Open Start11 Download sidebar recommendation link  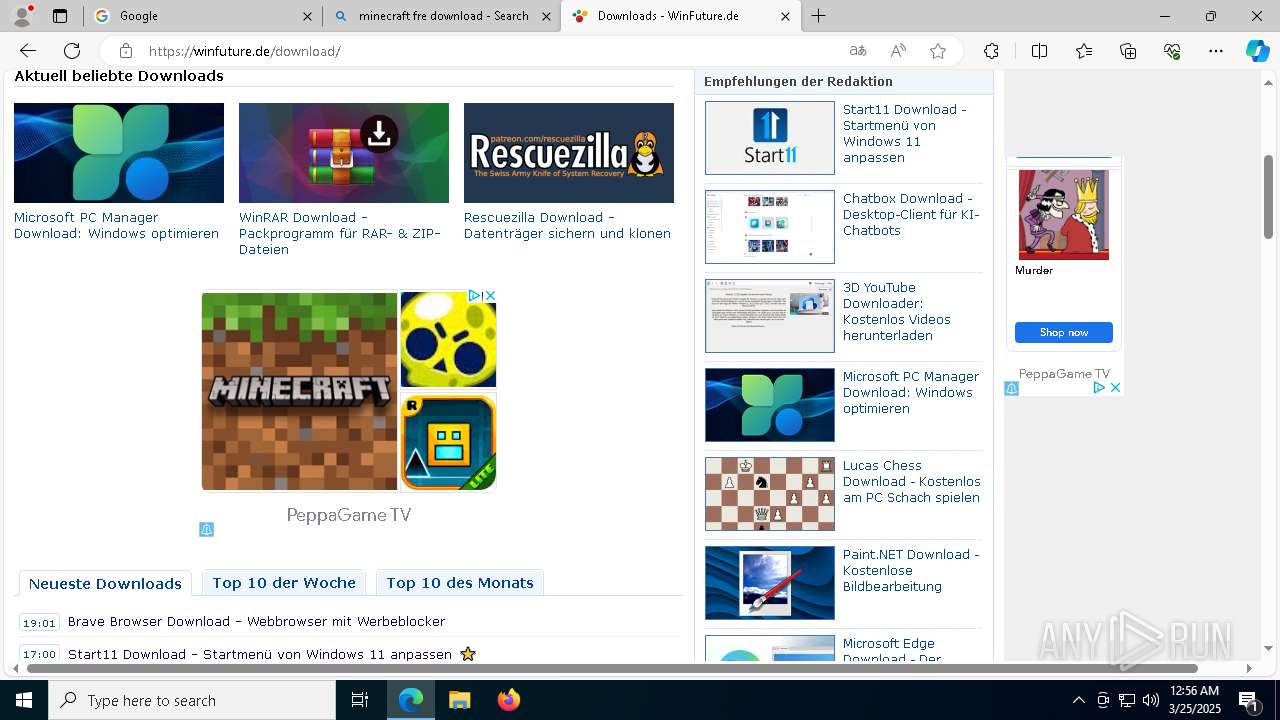(905, 133)
